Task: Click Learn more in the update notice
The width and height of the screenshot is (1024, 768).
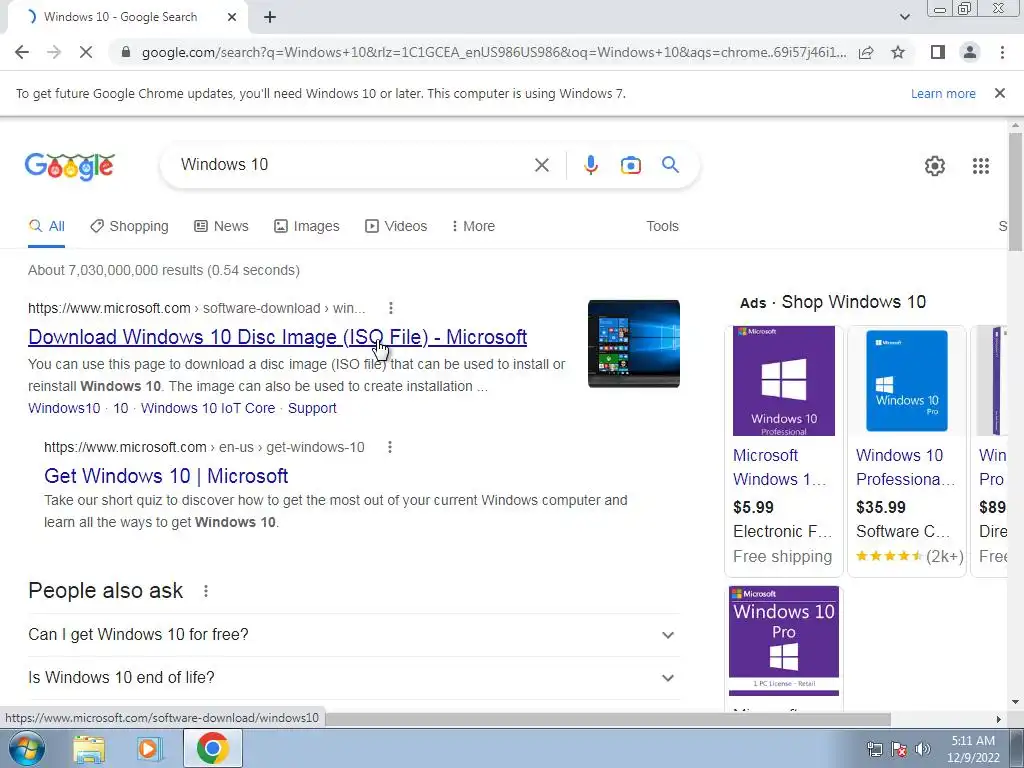Action: point(943,93)
